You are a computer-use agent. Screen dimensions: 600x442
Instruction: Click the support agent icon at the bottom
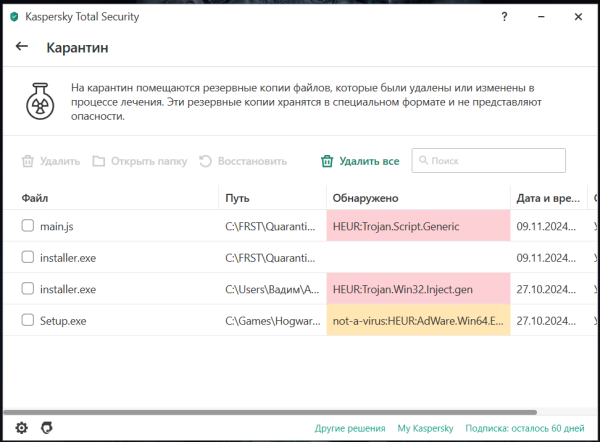pos(46,428)
